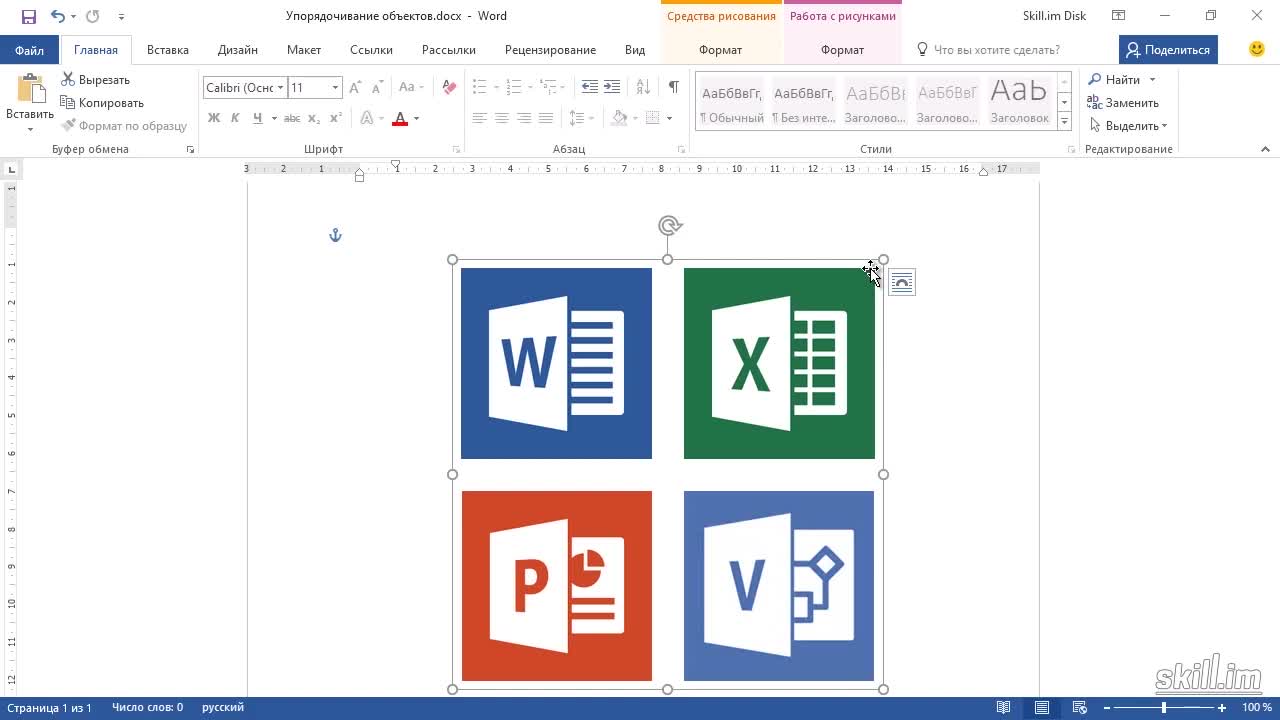Toggle bold Ж formatting
The image size is (1280, 720).
click(x=214, y=118)
